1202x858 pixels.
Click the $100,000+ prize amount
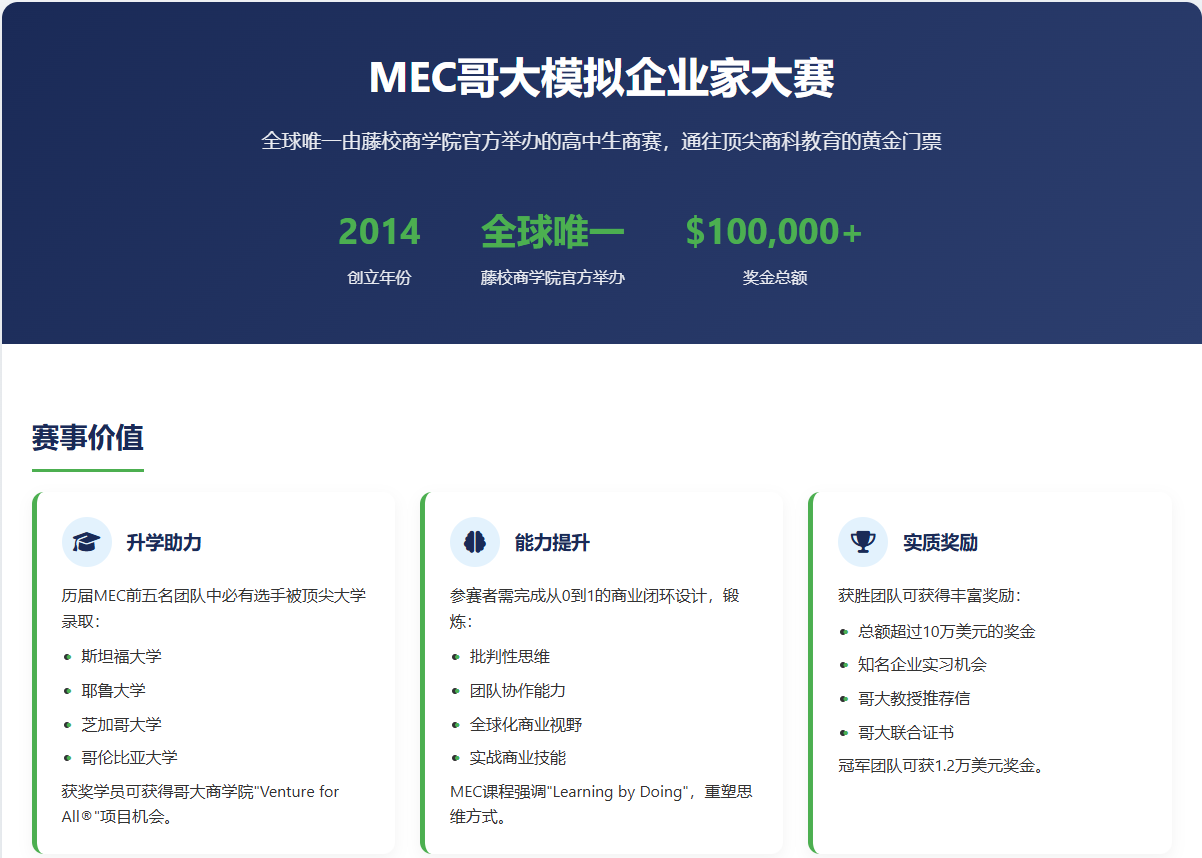(x=773, y=232)
